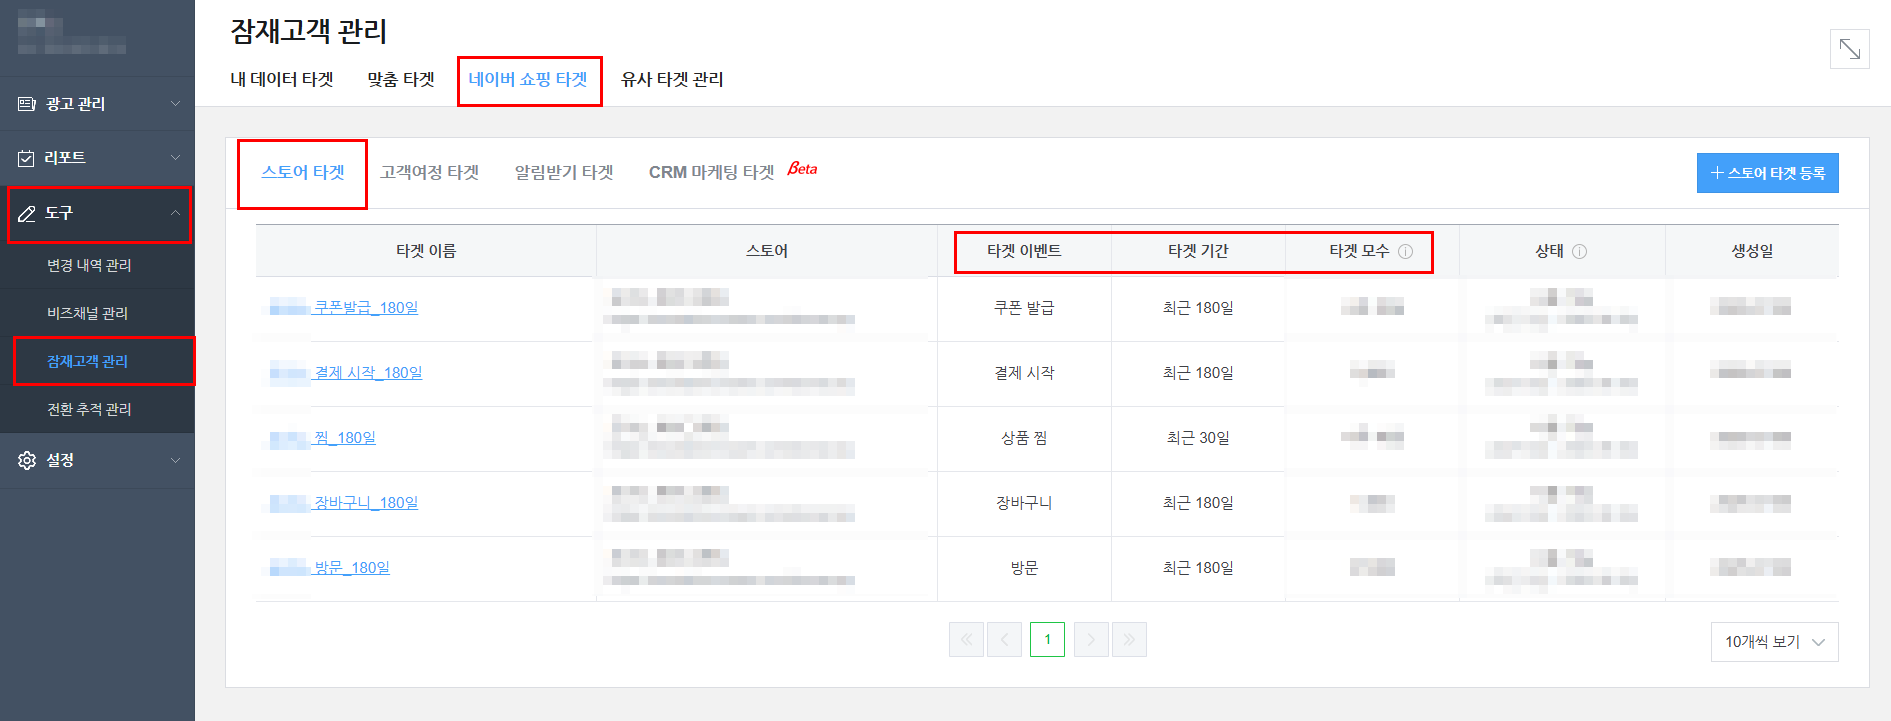Click the info icon beside 상태
This screenshot has width=1891, height=721.
pyautogui.click(x=1580, y=252)
